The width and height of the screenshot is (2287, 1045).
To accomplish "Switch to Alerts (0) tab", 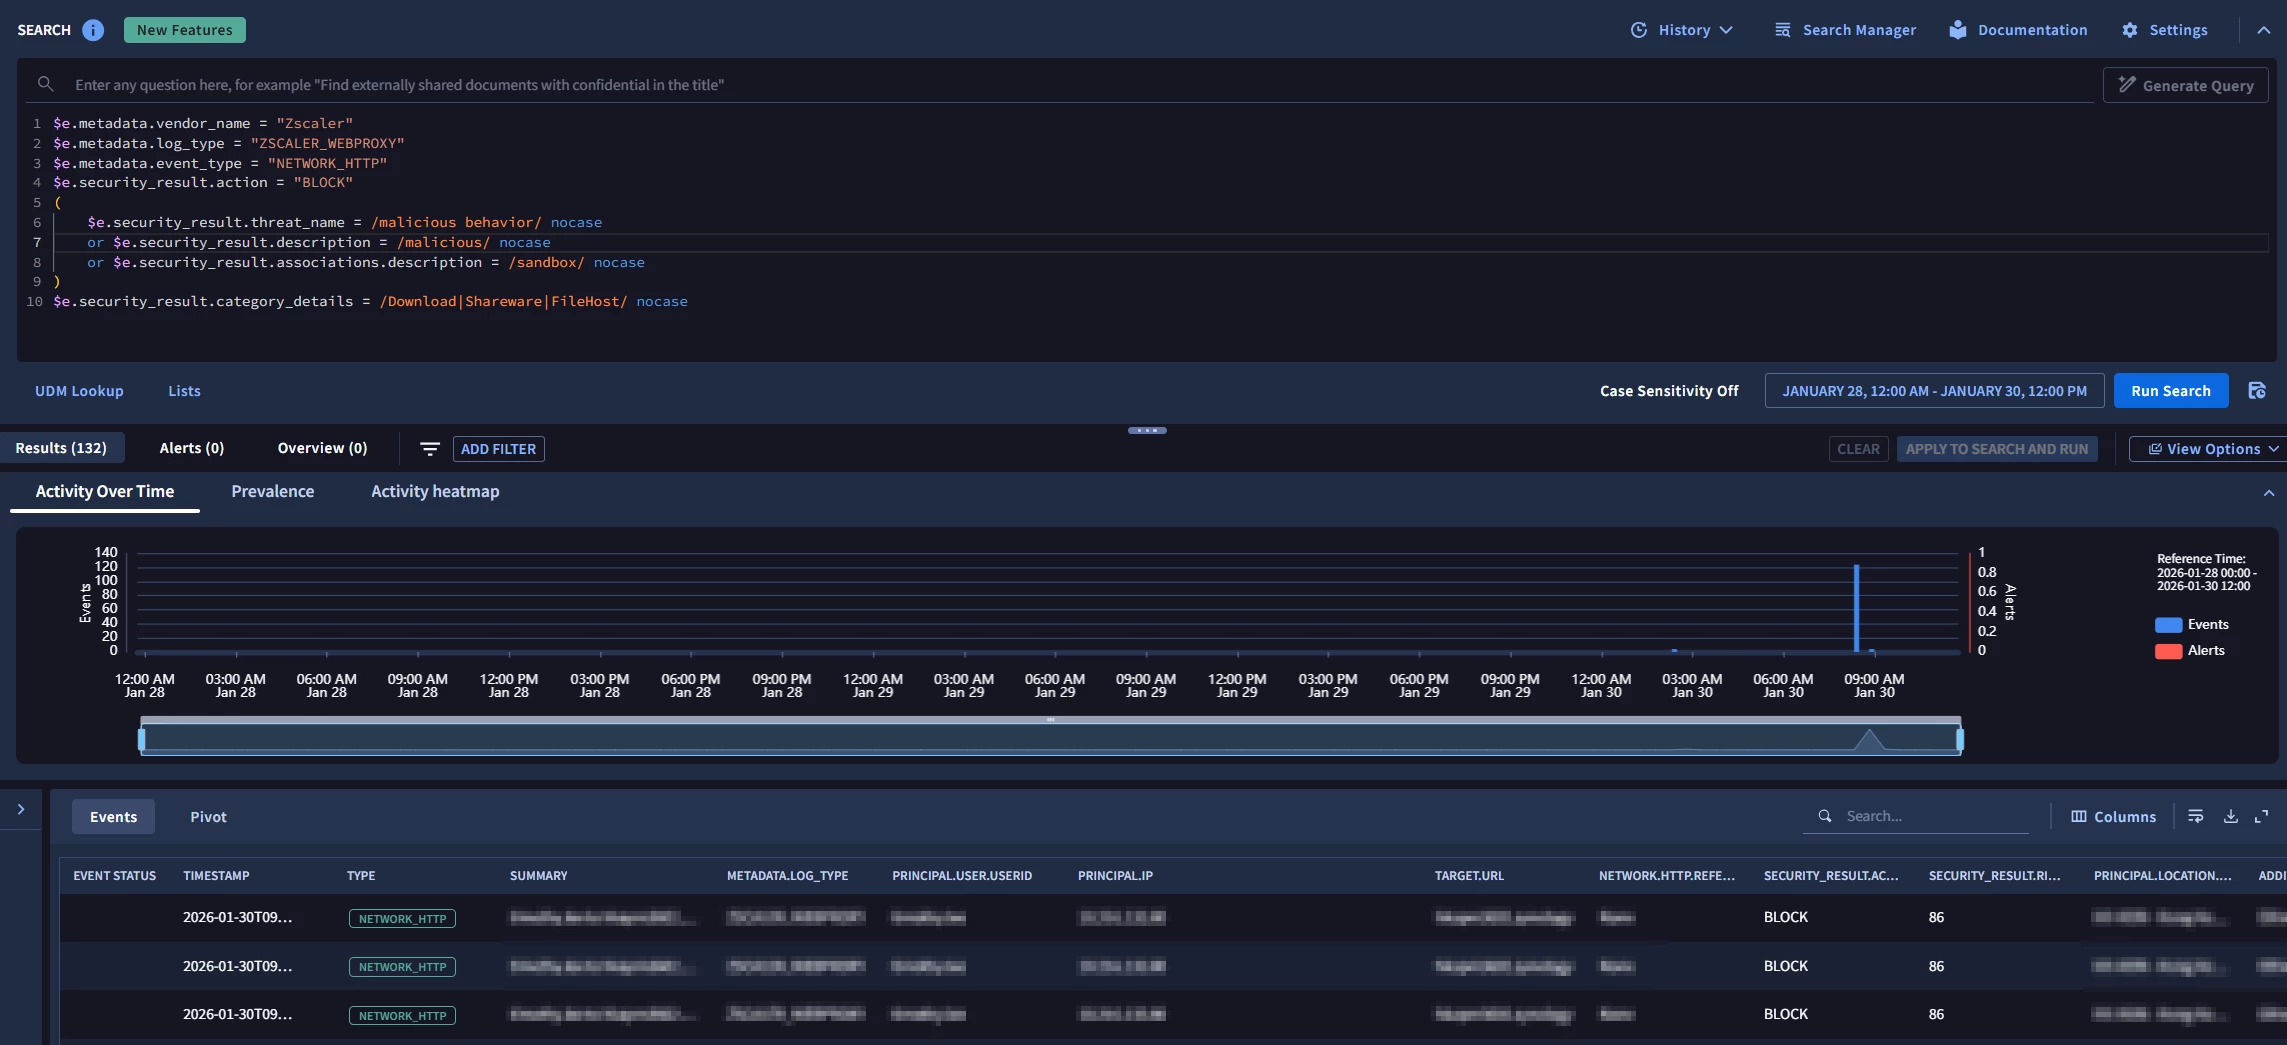I will coord(192,448).
